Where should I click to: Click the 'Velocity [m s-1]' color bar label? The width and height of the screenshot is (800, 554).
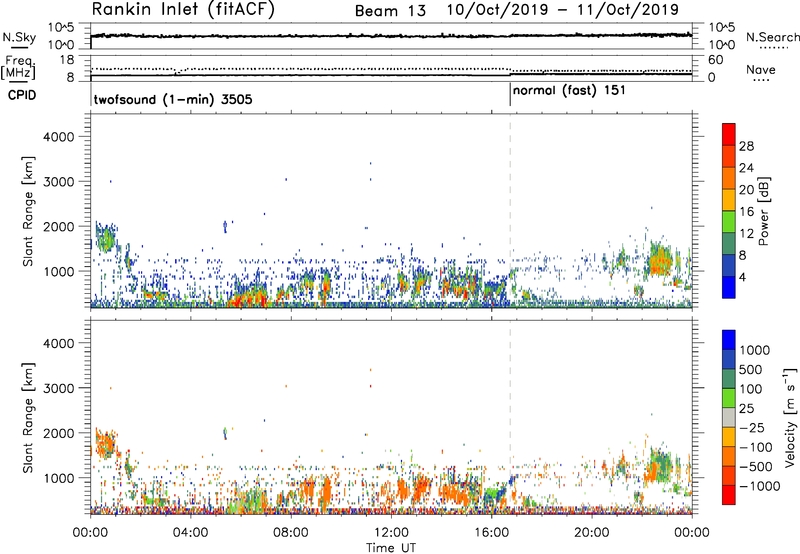pyautogui.click(x=790, y=417)
